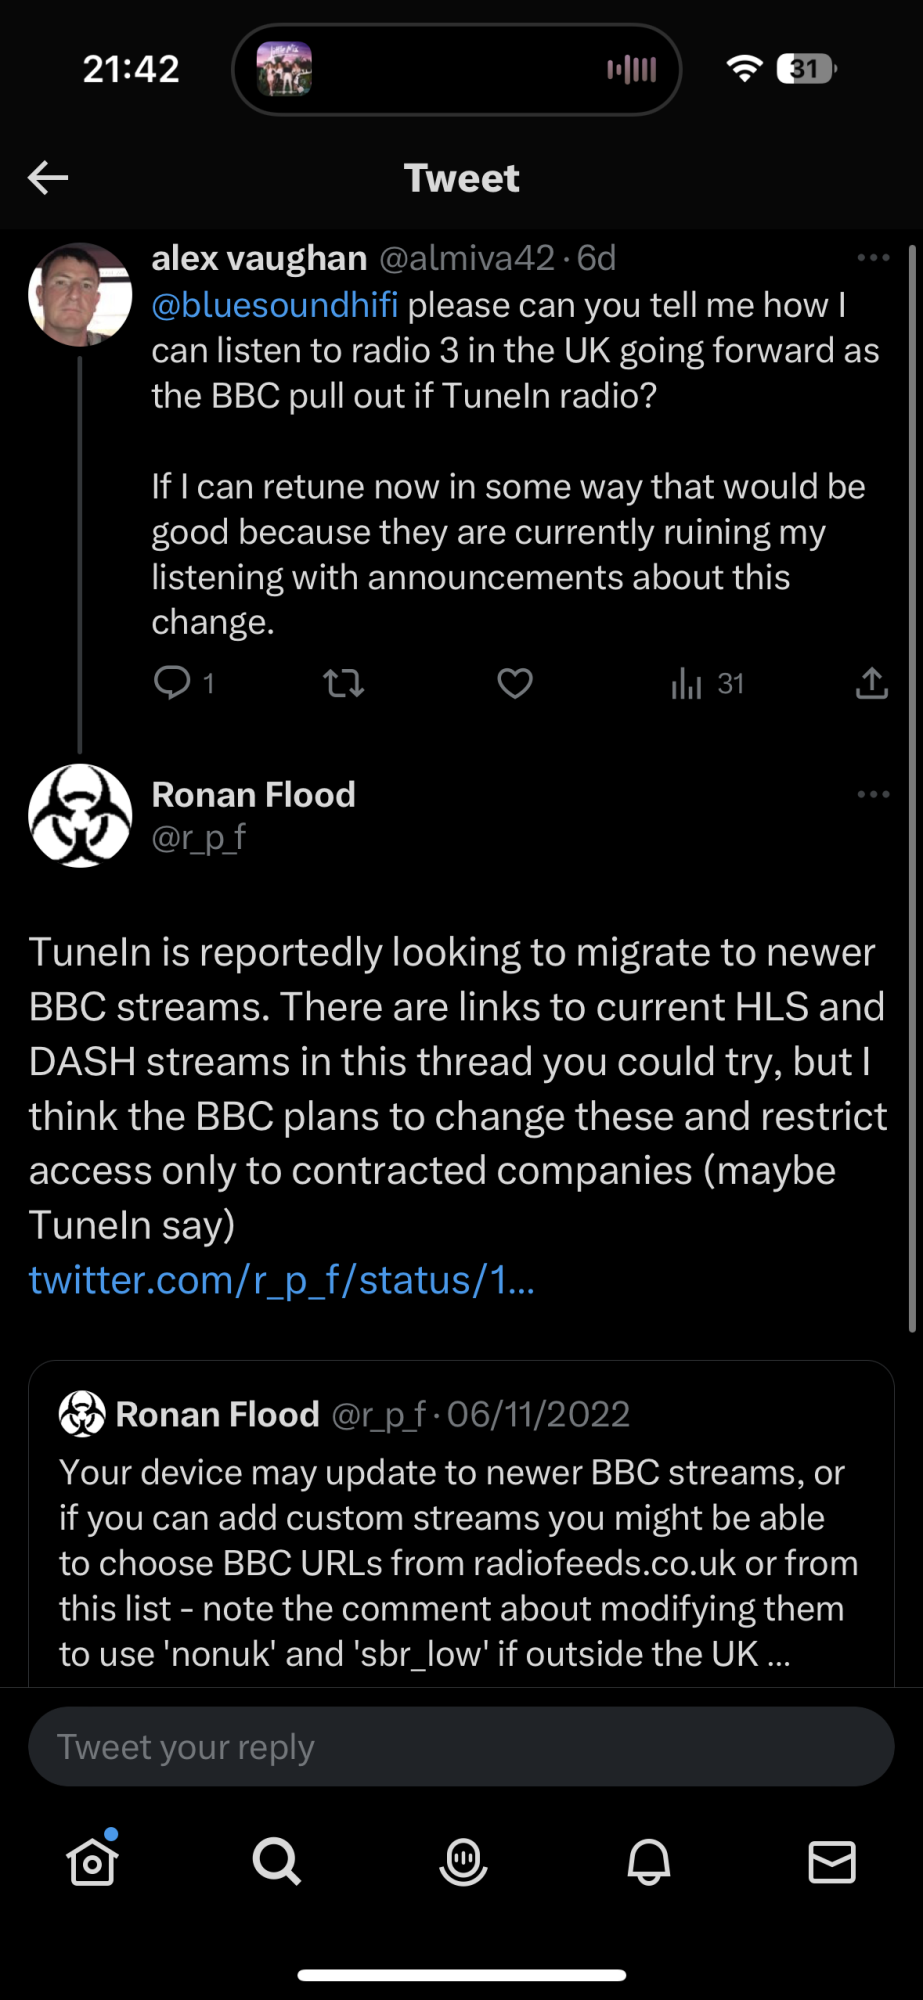Viewport: 923px width, 2000px height.
Task: Like alex vaughan's tweet
Action: click(515, 683)
